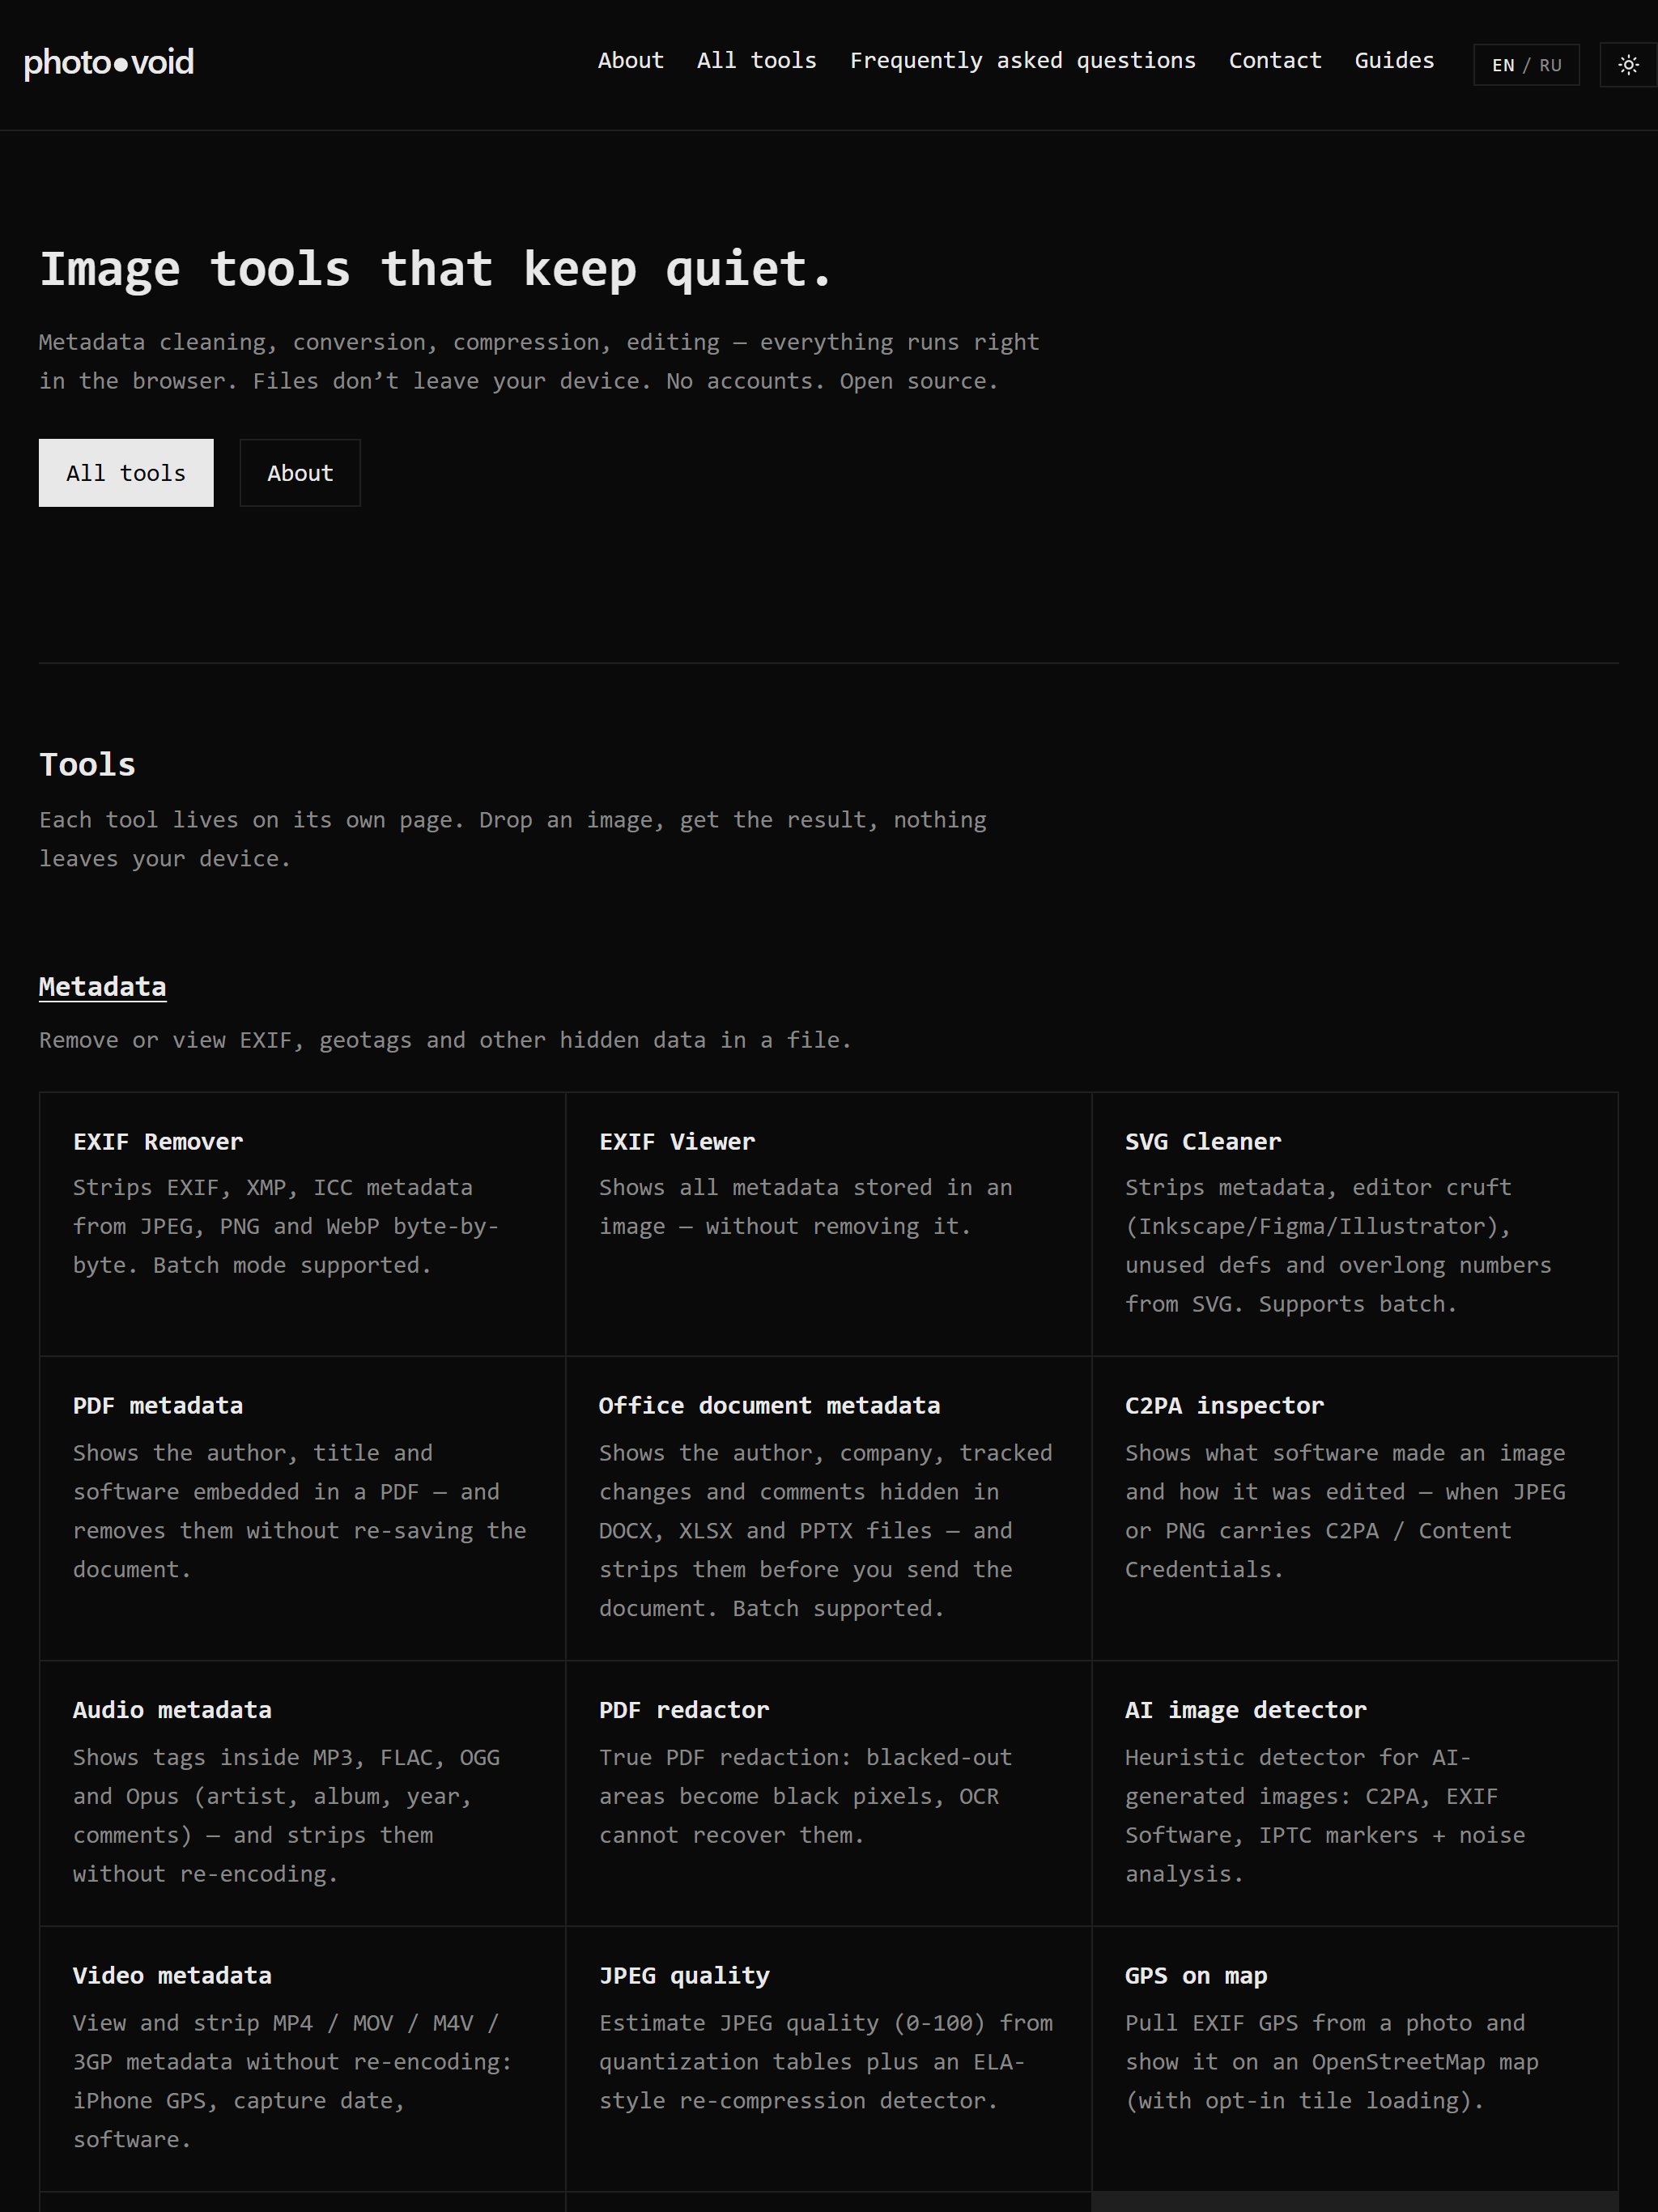Click 'True PDF redaction' description text
Image resolution: width=1658 pixels, height=2212 pixels.
(x=805, y=1796)
